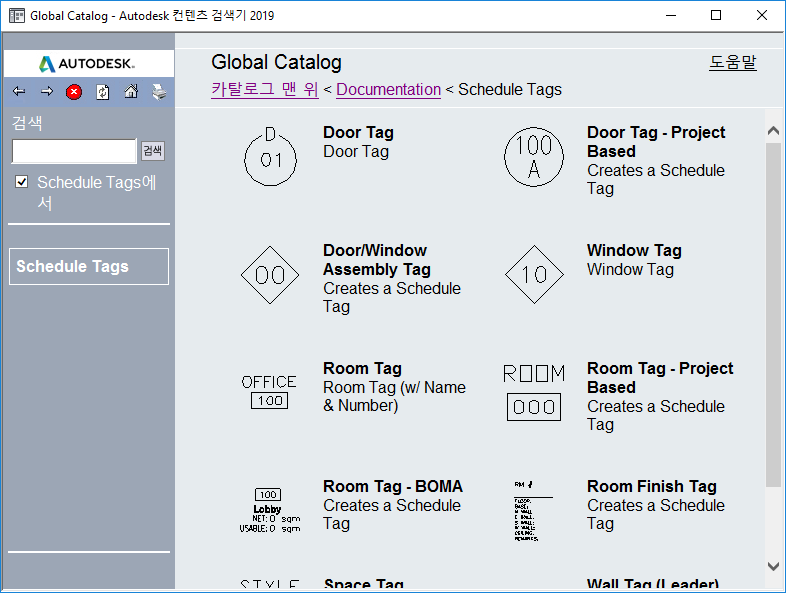Screen dimensions: 786x593
Task: Select the Door Tag thumbnail
Action: point(270,156)
